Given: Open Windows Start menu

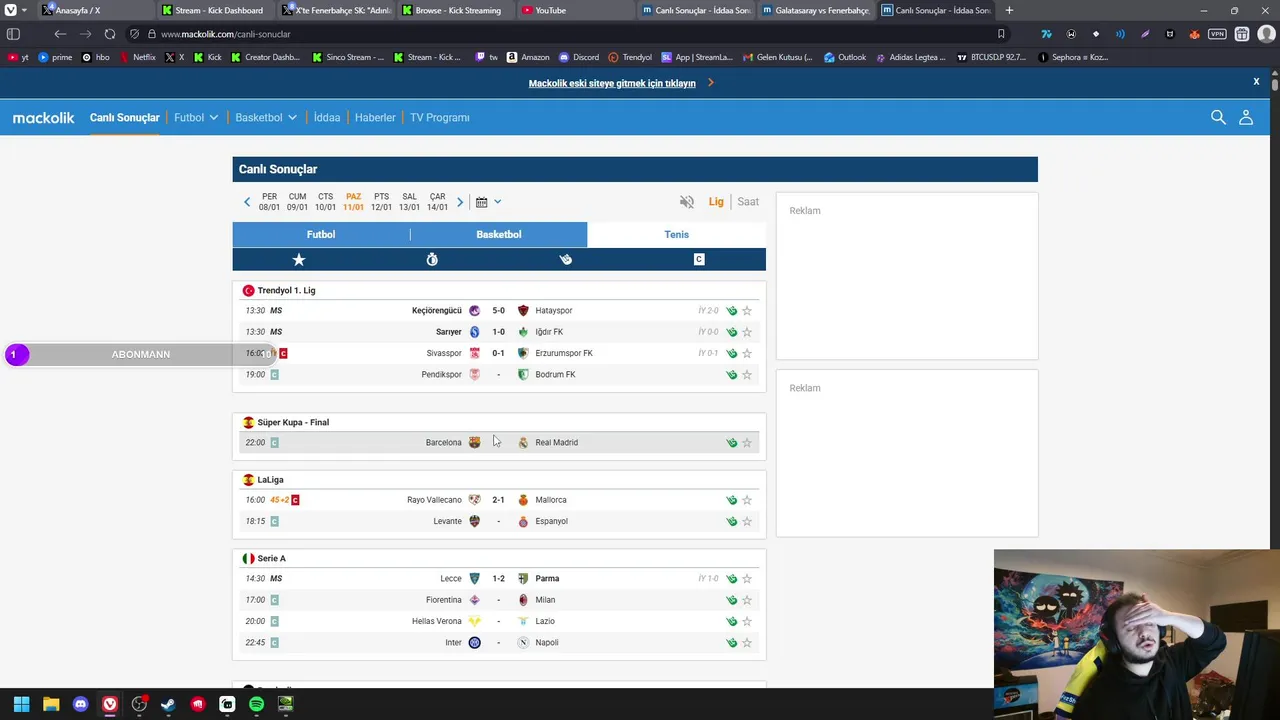Looking at the screenshot, I should [x=21, y=705].
